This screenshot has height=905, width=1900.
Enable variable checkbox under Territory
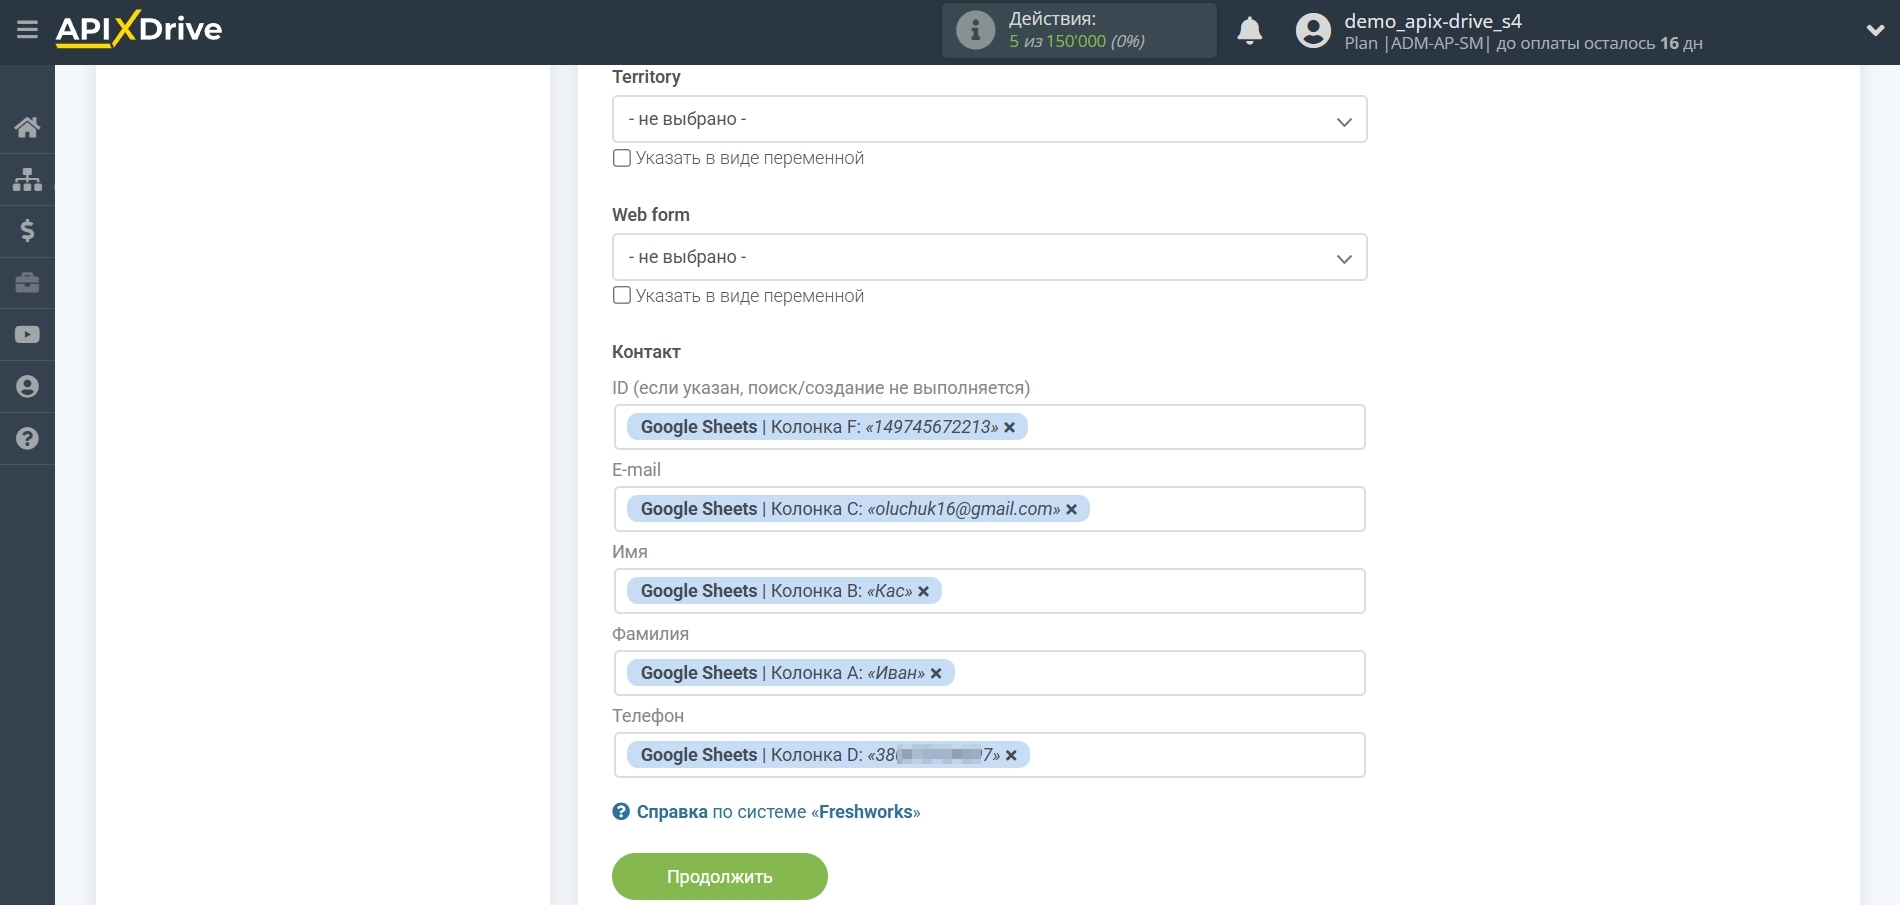[622, 158]
